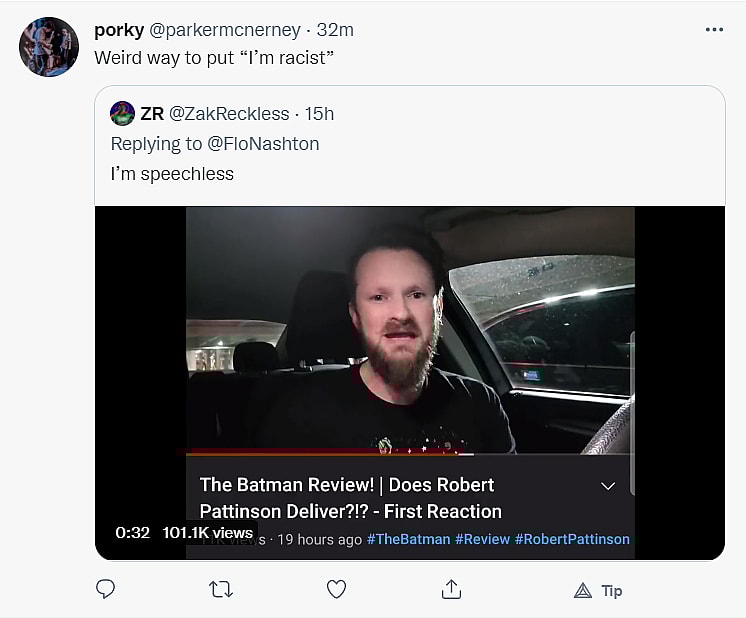Open the @parkermcnerney handle
The width and height of the screenshot is (746, 618).
pyautogui.click(x=226, y=30)
